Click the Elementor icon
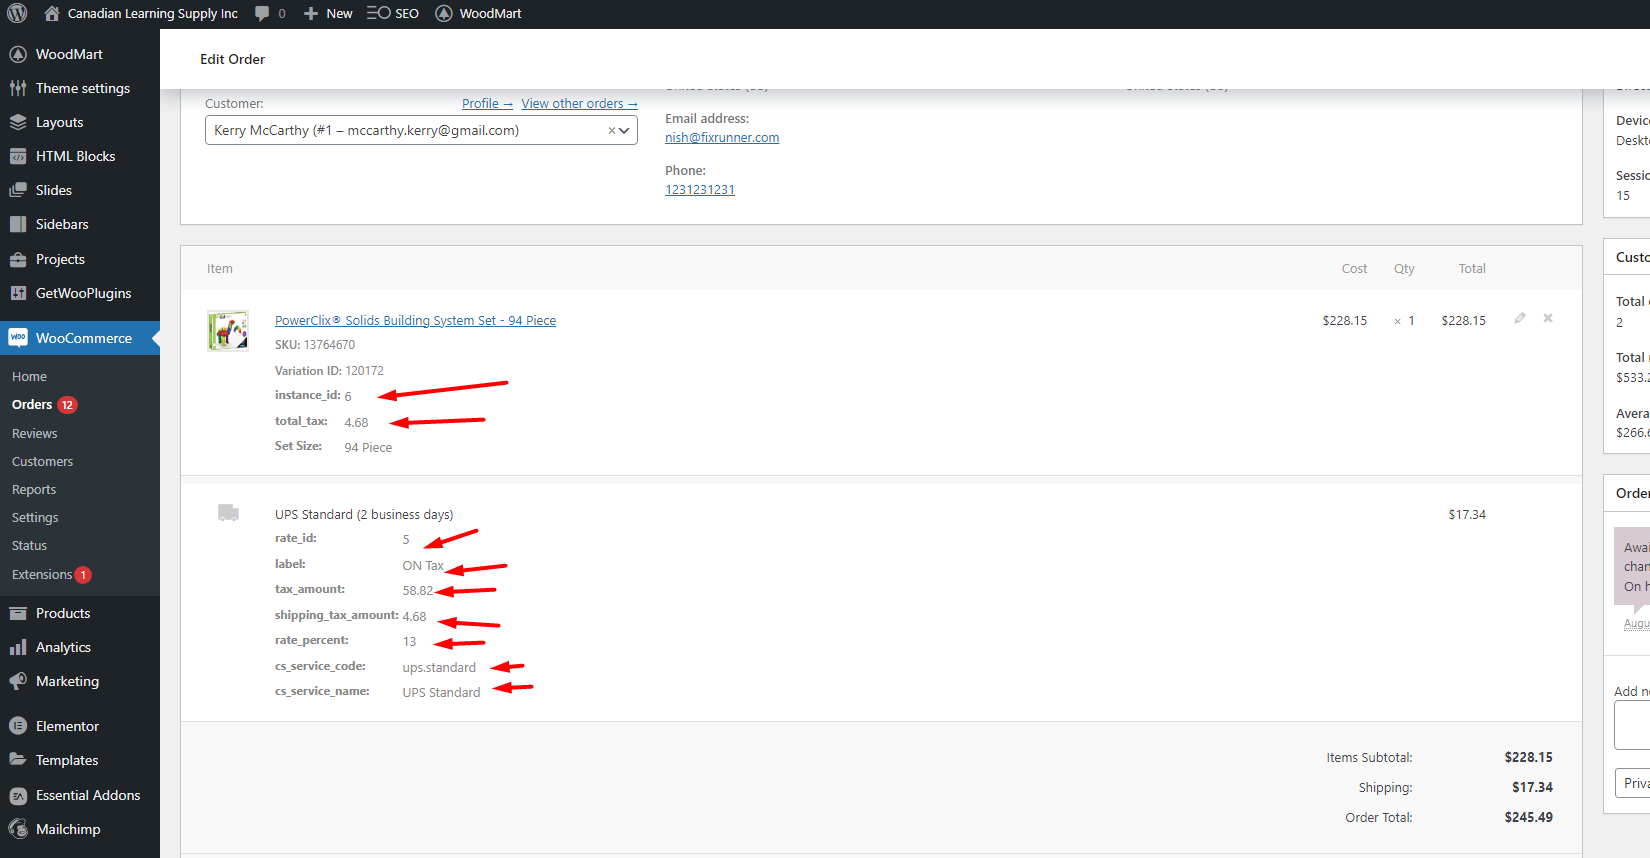Image resolution: width=1650 pixels, height=858 pixels. (x=18, y=726)
